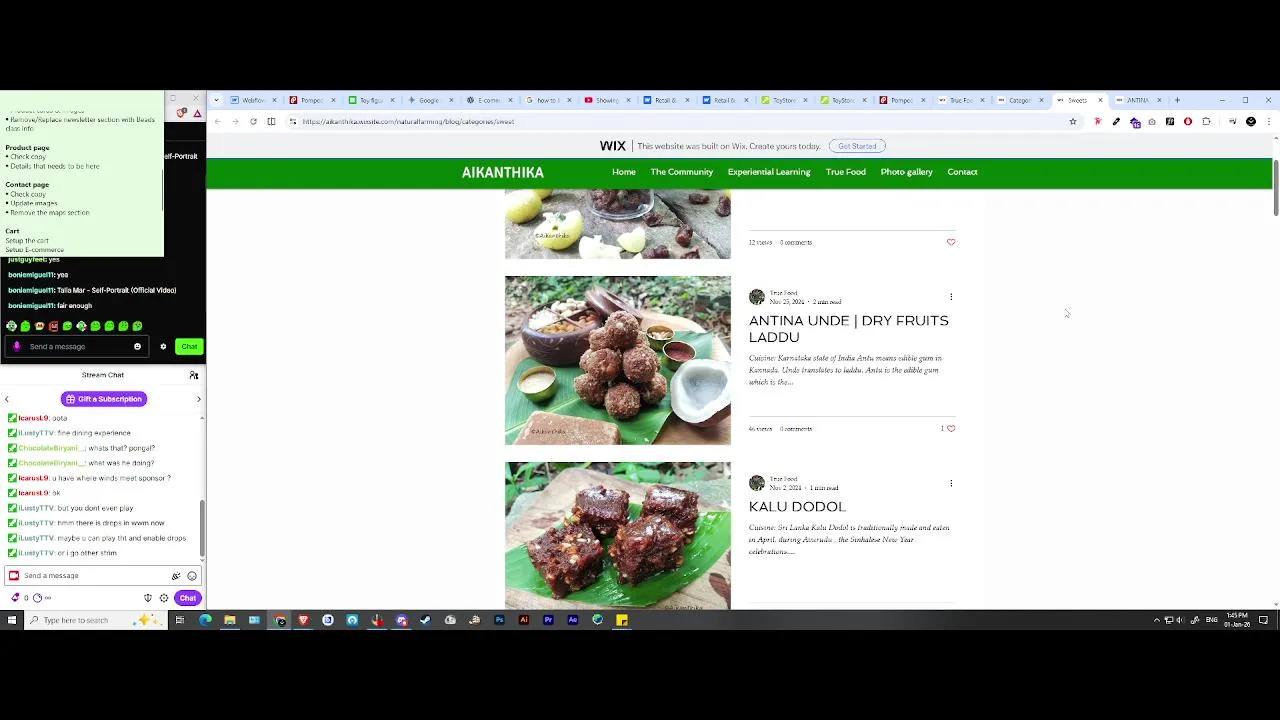
Task: Open Windows Start menu
Action: point(12,620)
